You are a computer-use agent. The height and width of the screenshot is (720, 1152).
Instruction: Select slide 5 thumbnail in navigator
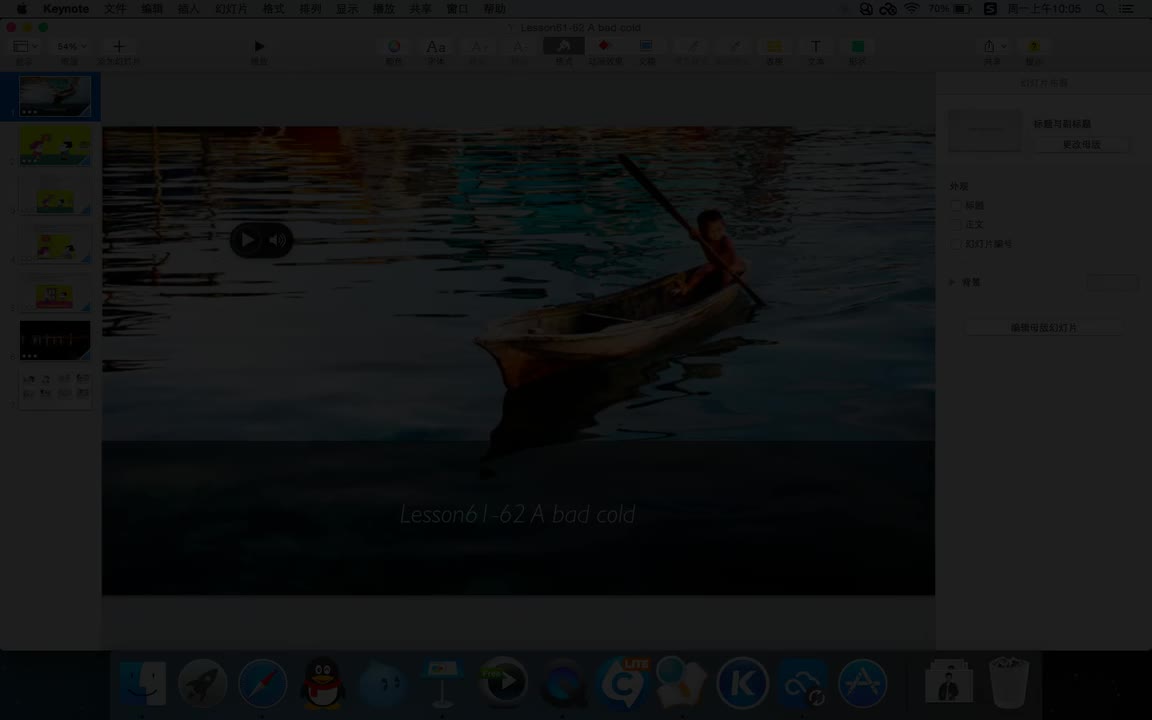(x=54, y=292)
